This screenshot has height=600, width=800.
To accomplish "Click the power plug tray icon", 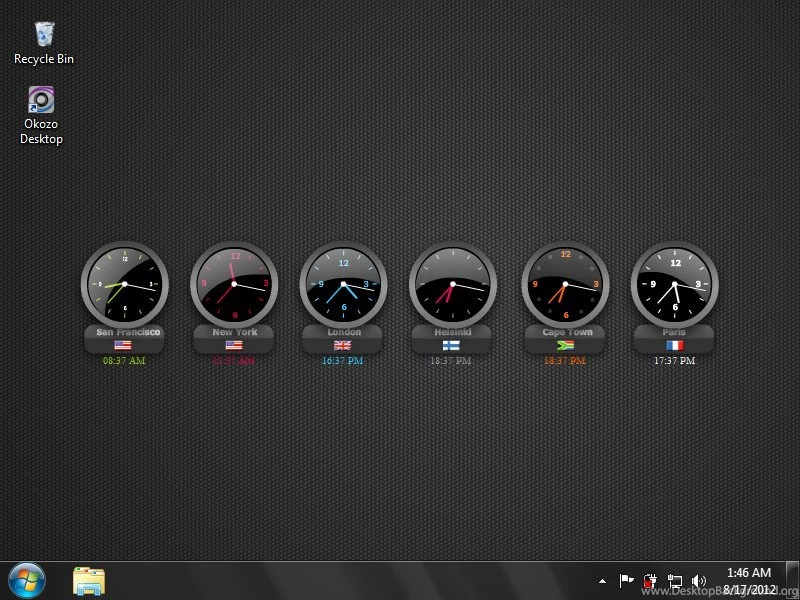I will point(651,580).
